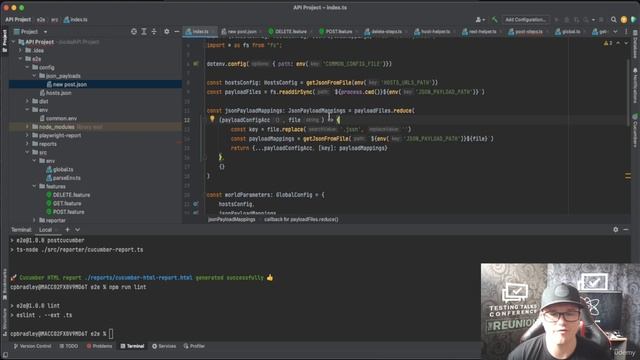
Task: Switch to the new post.json editor tab
Action: [x=242, y=31]
